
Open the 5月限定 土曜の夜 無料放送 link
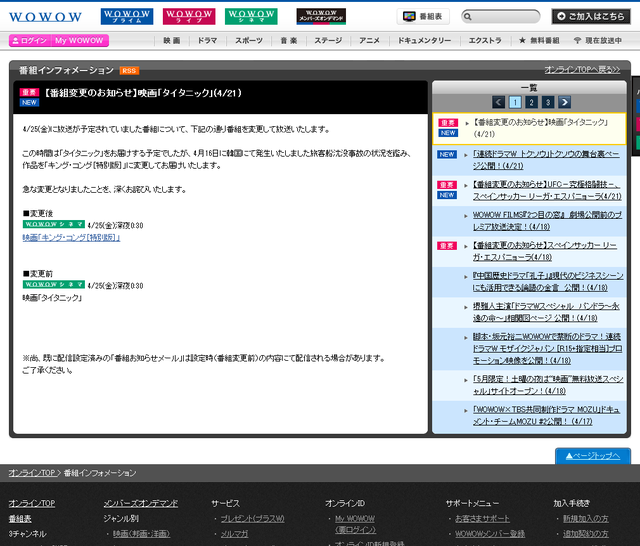pyautogui.click(x=548, y=385)
